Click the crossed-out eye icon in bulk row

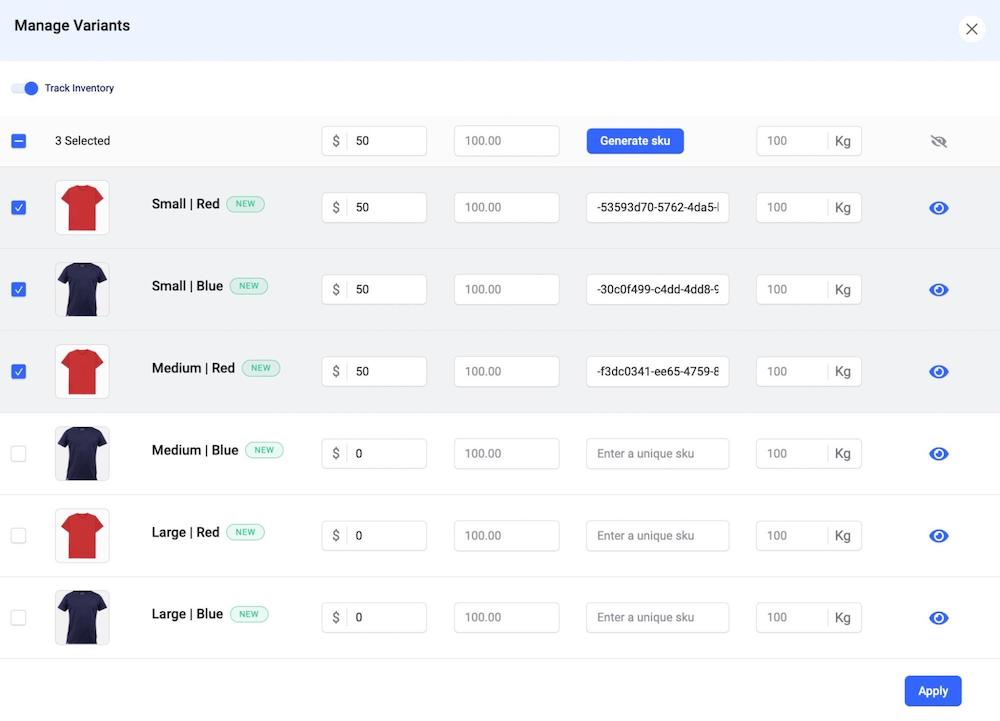[938, 142]
